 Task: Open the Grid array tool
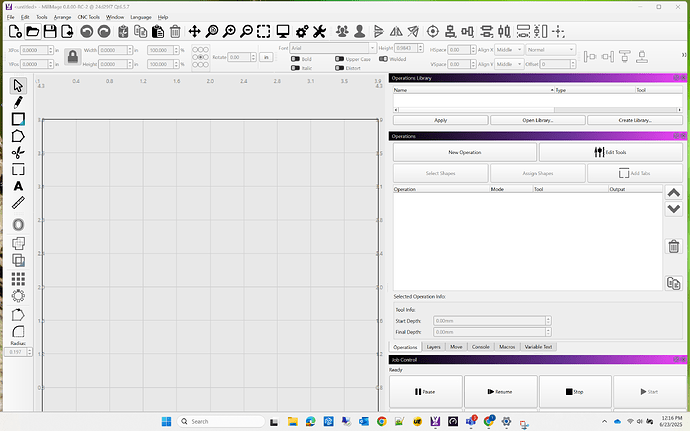click(x=18, y=279)
